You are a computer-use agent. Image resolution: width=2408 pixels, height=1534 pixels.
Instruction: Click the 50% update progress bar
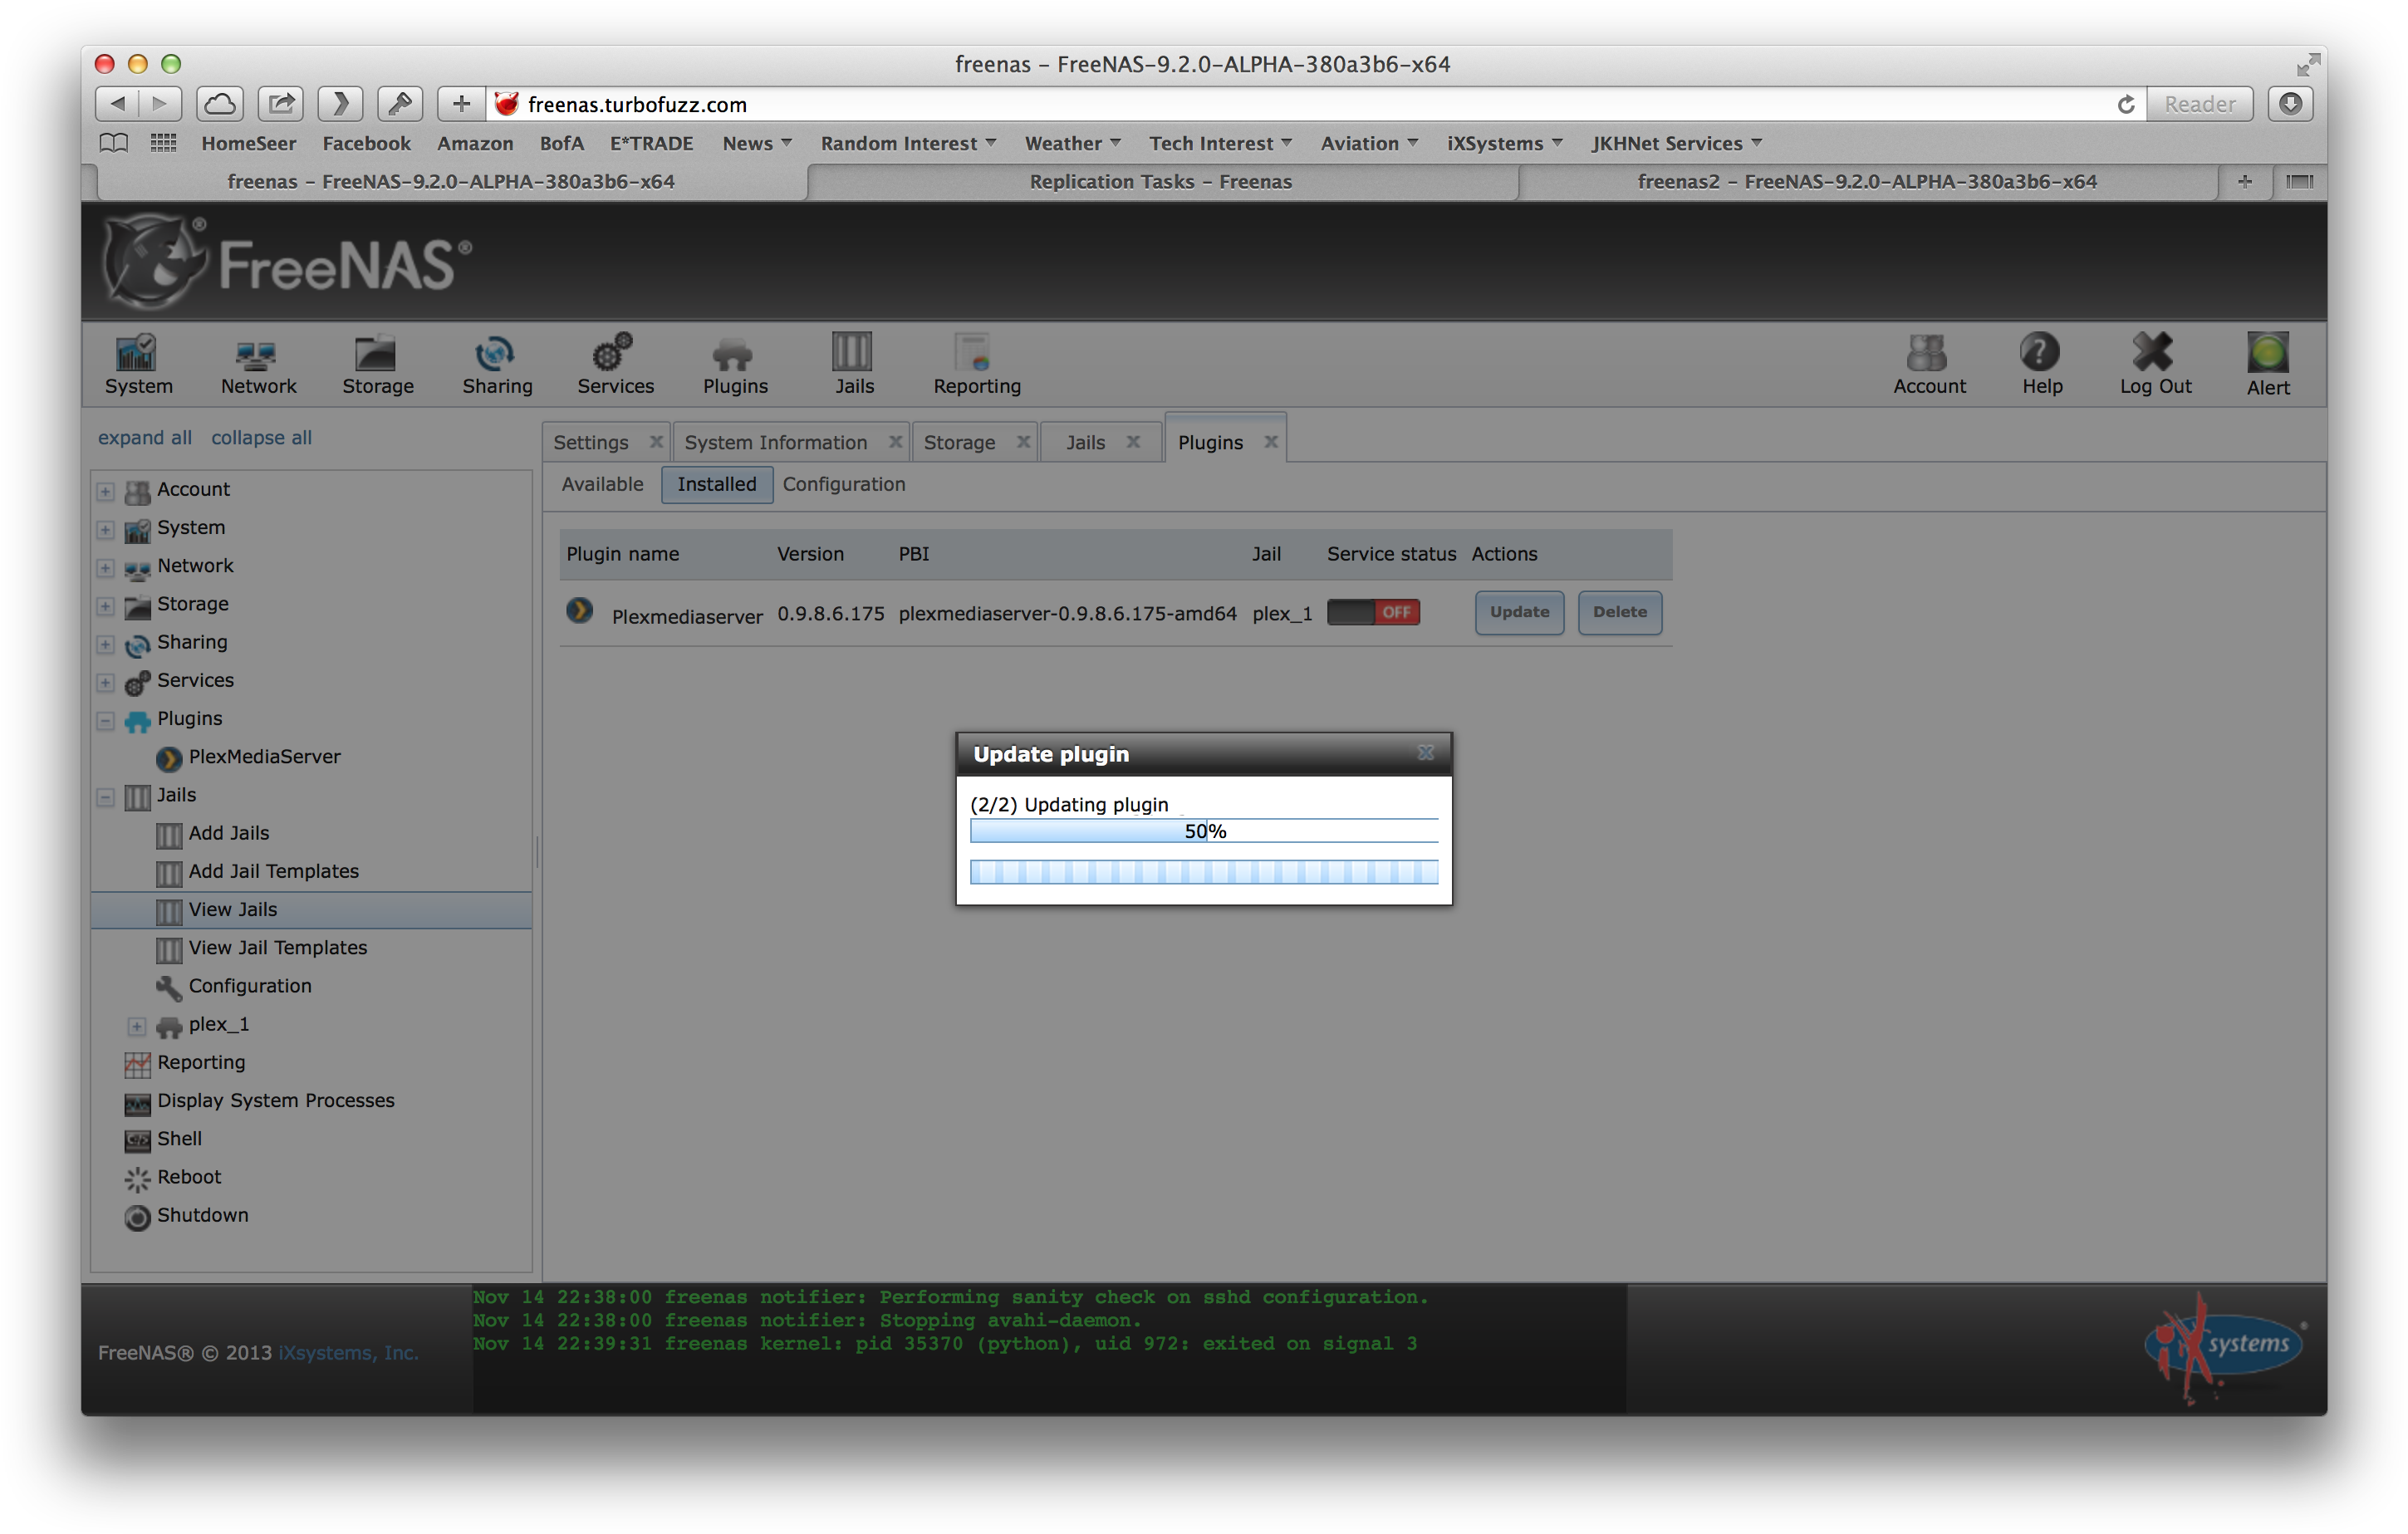1204,831
